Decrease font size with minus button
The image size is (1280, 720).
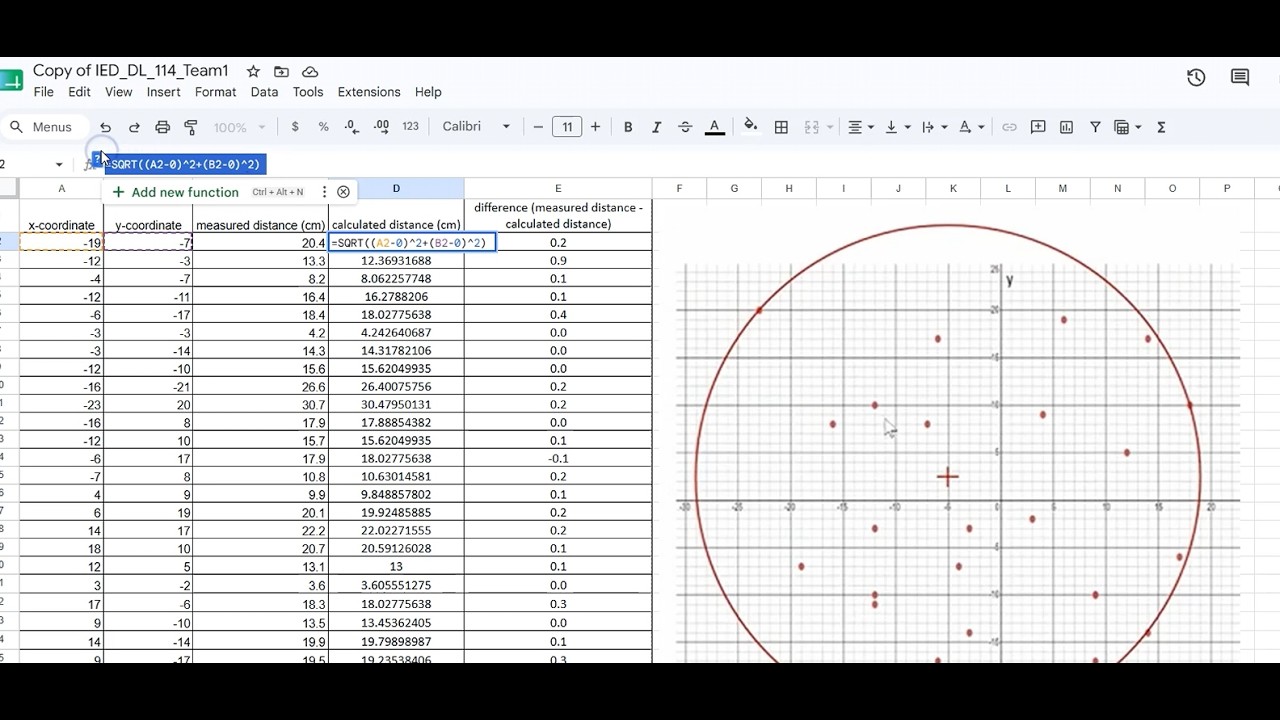(538, 127)
